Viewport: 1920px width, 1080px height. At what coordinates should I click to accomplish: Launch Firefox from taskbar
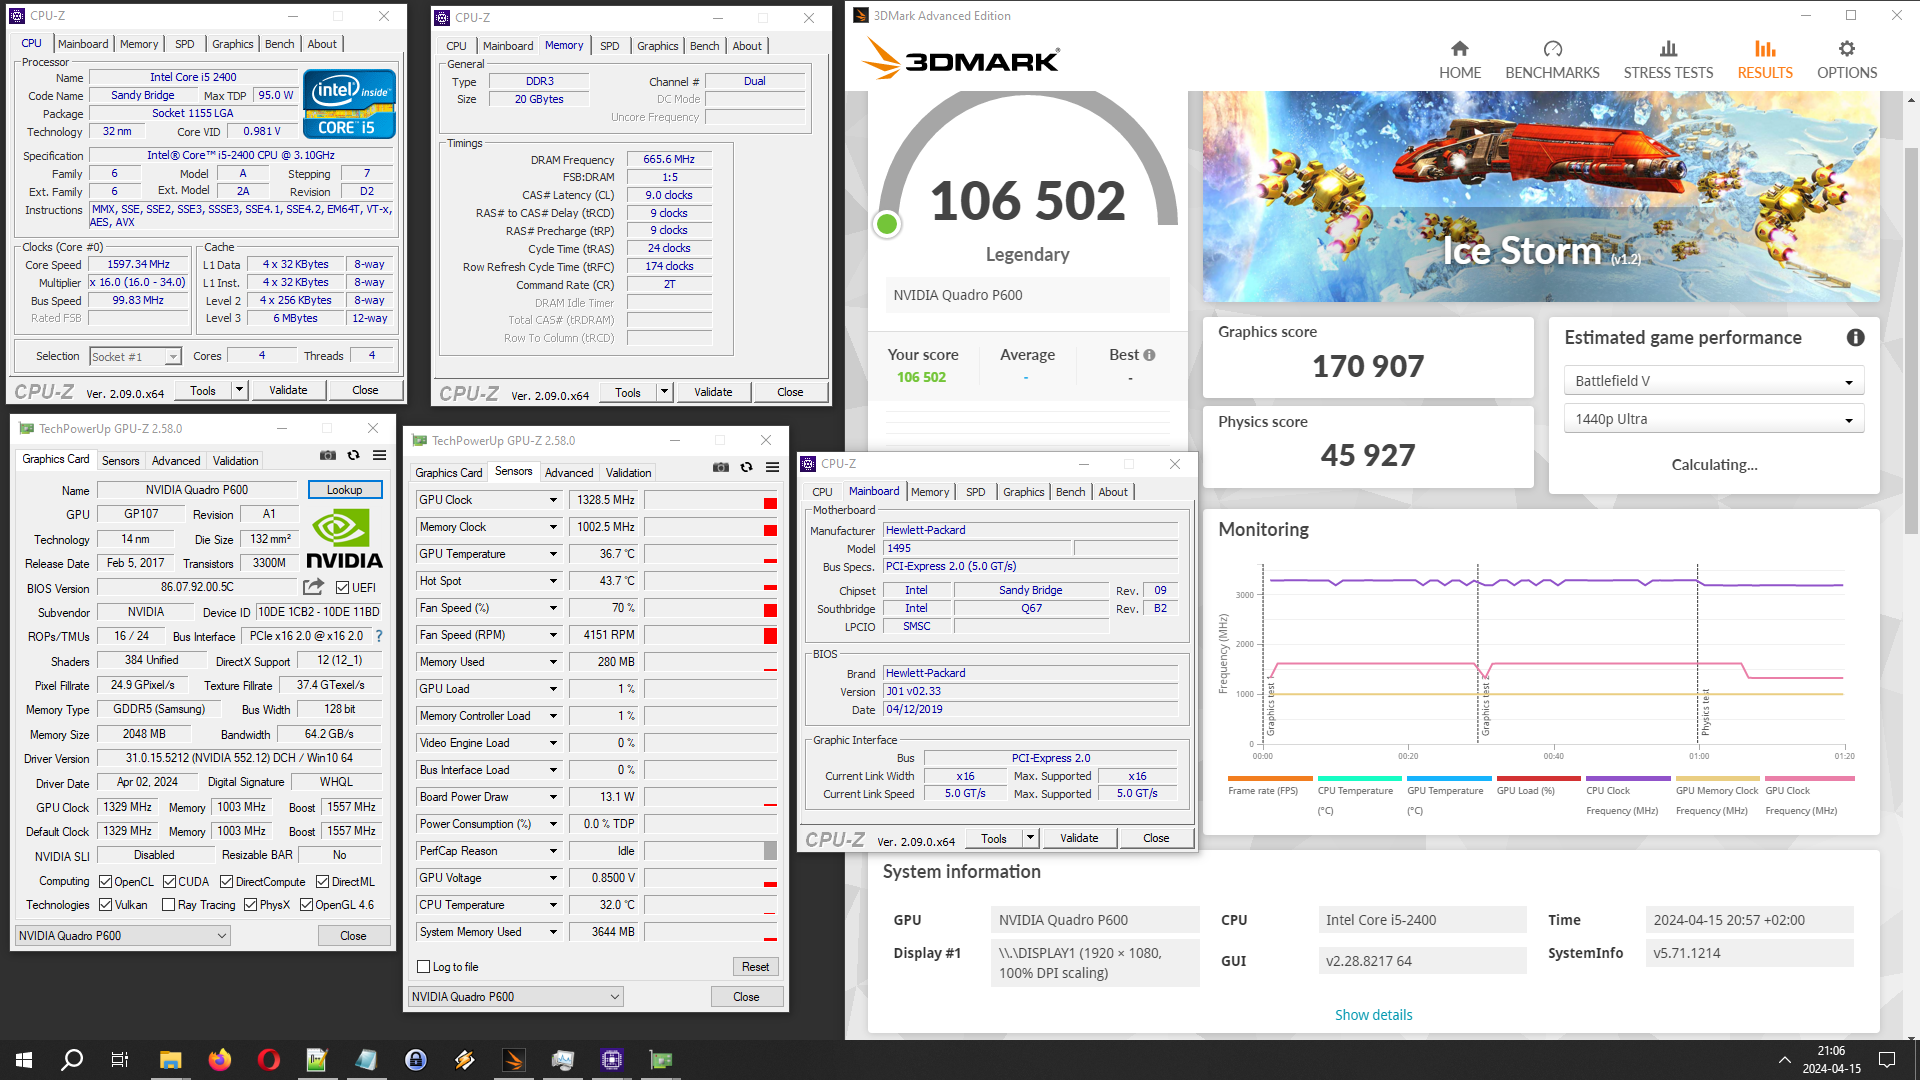219,1060
